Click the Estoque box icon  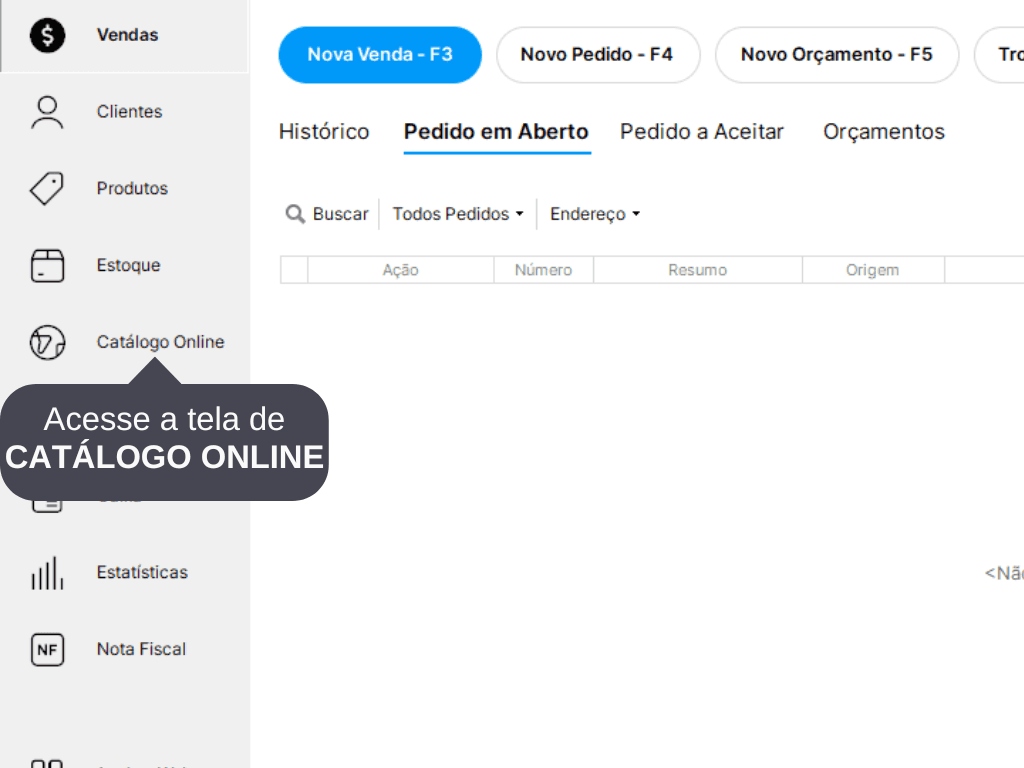coord(47,265)
